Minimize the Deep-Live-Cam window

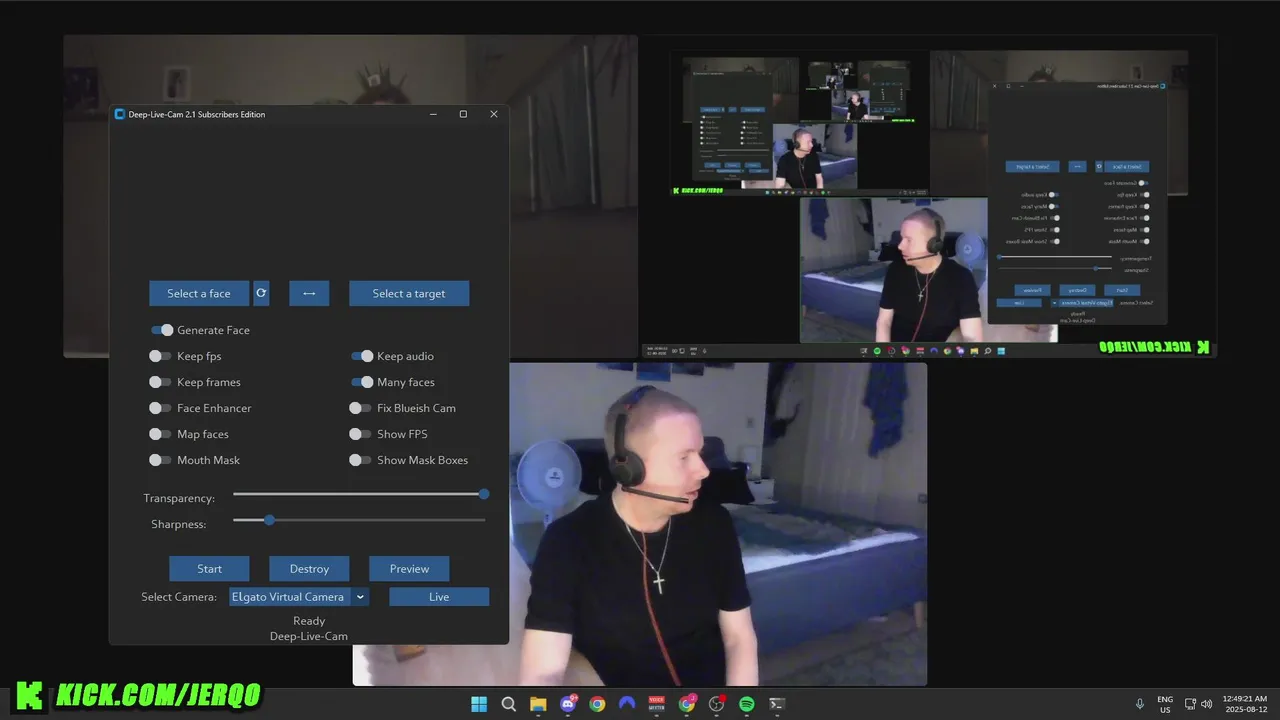tap(433, 114)
